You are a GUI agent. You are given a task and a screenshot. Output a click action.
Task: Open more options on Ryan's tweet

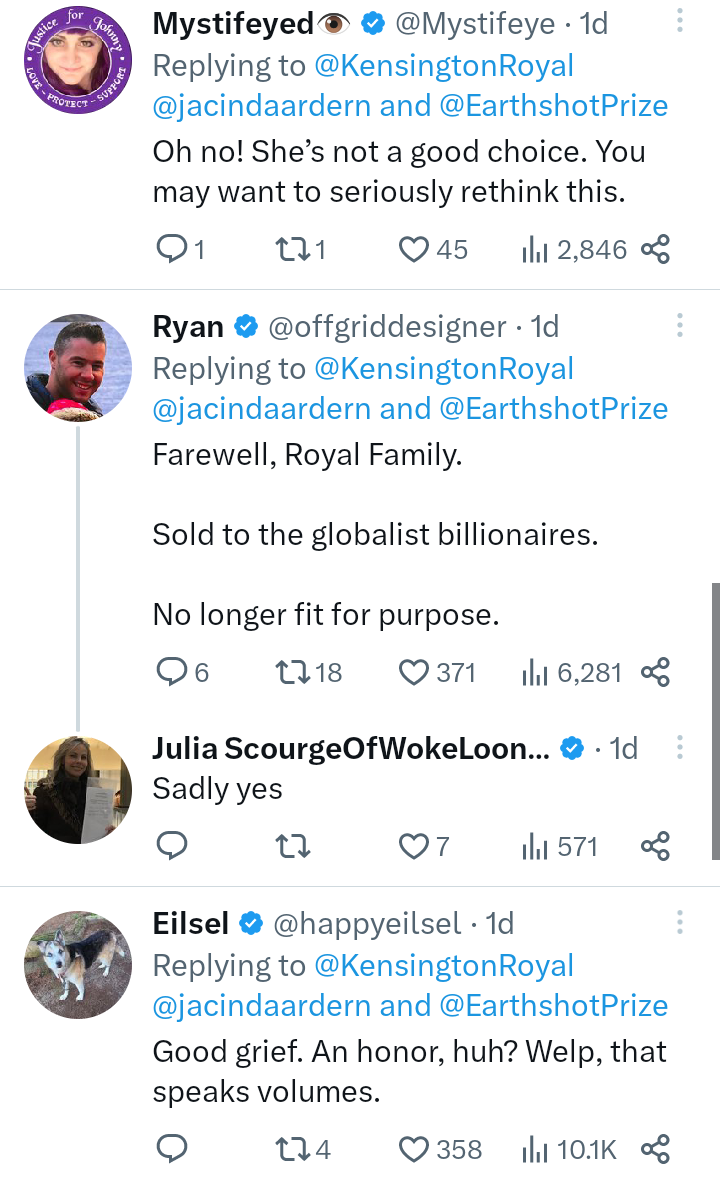click(x=679, y=325)
